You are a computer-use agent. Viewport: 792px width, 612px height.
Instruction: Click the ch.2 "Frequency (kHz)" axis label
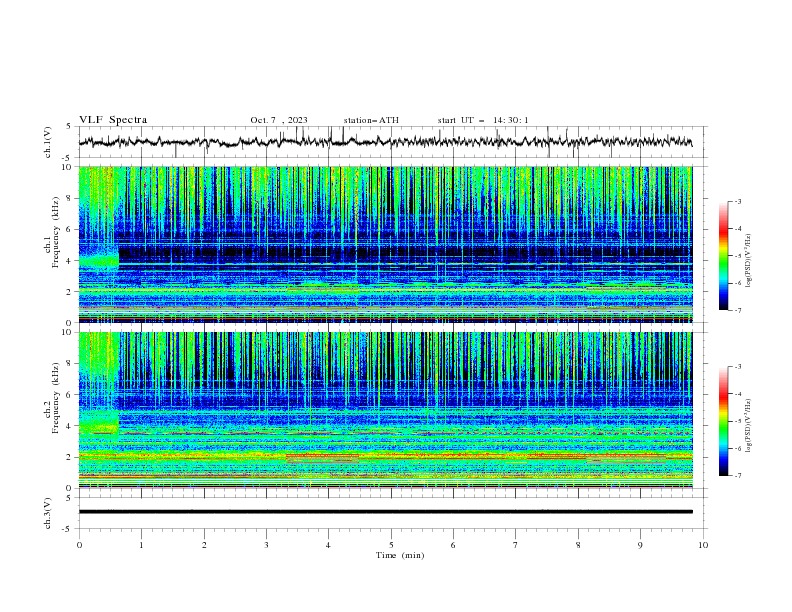tap(56, 397)
